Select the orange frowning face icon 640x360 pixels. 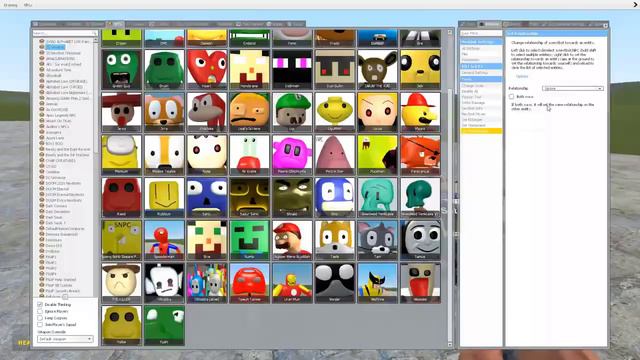249,112
